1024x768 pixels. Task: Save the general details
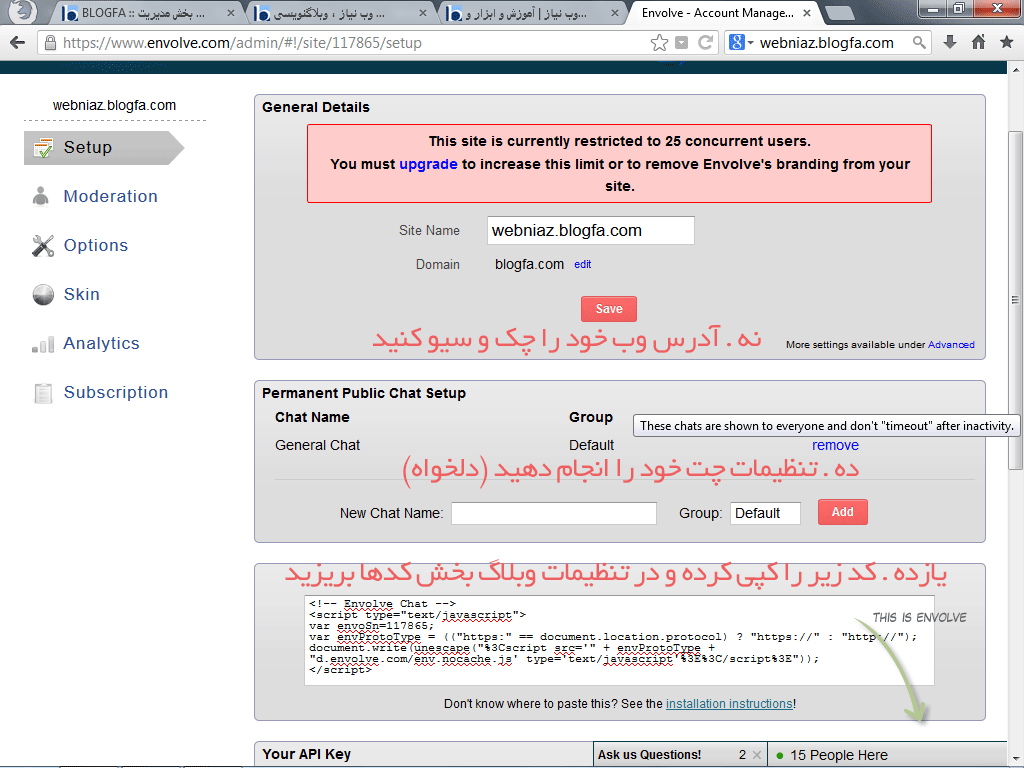[x=609, y=309]
